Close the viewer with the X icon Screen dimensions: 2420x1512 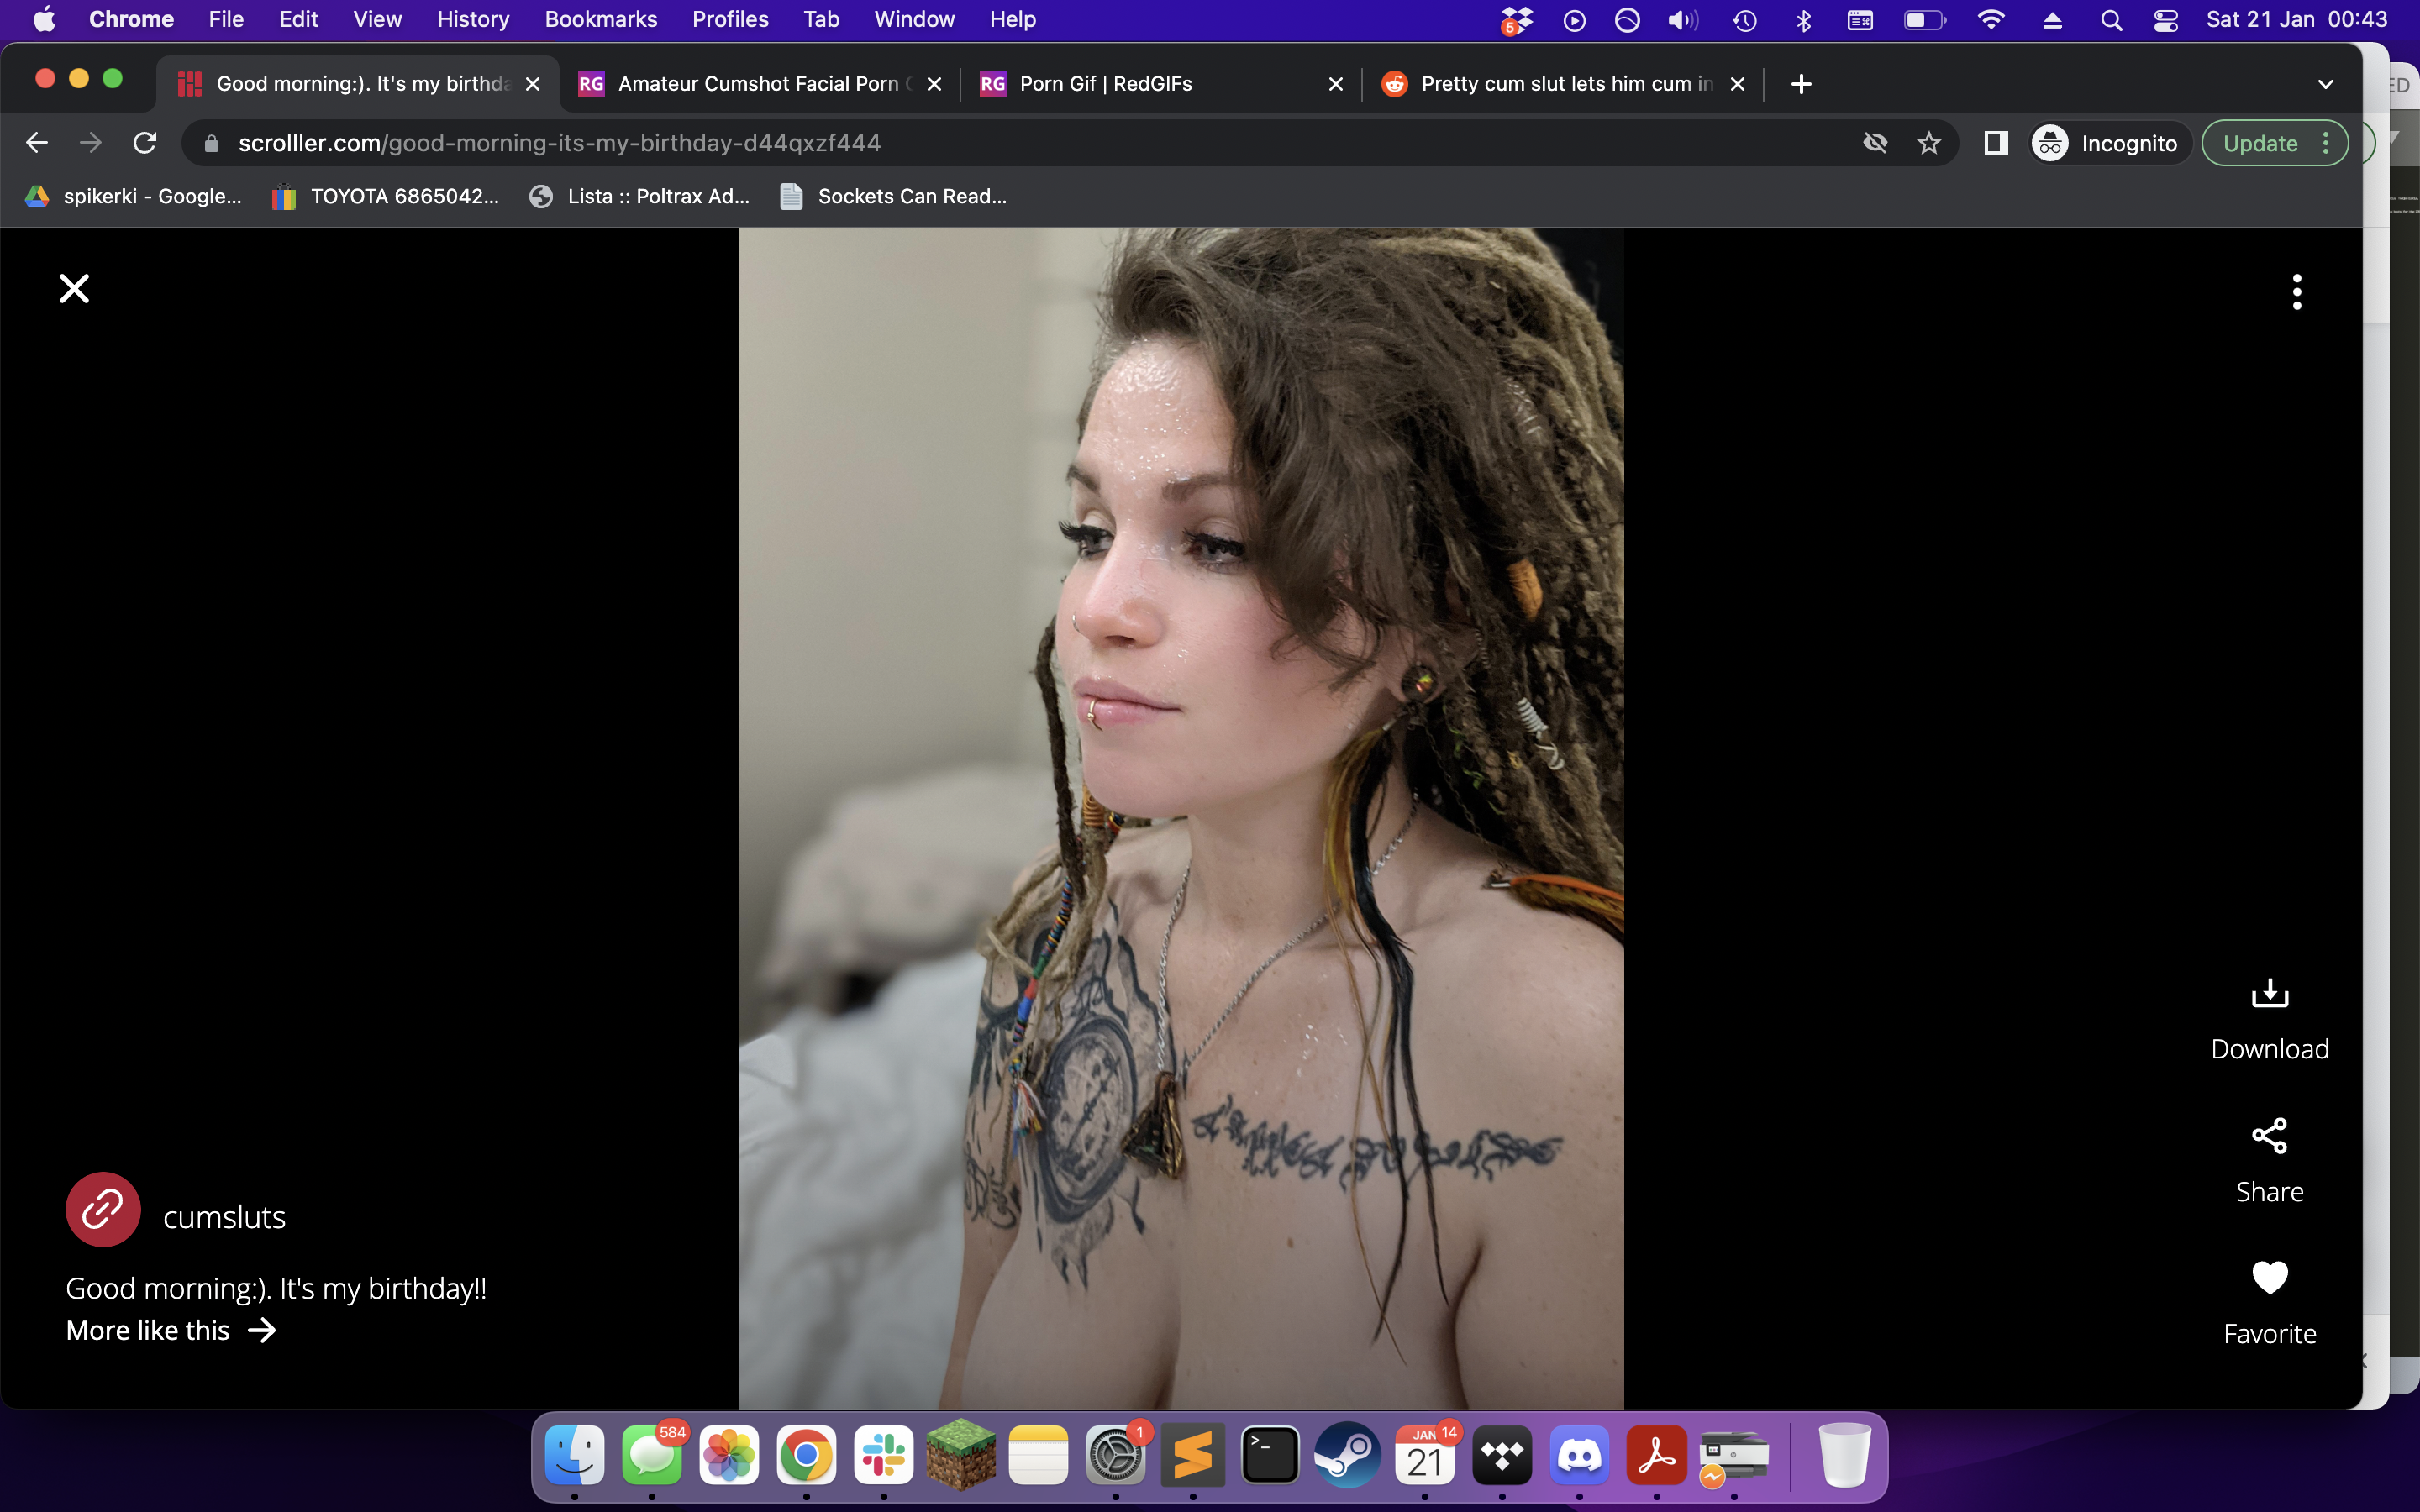(x=74, y=289)
